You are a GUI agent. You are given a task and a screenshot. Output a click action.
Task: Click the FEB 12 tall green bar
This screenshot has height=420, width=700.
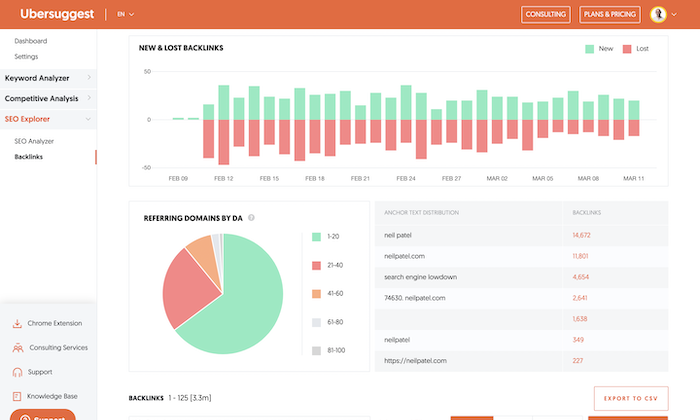[224, 102]
